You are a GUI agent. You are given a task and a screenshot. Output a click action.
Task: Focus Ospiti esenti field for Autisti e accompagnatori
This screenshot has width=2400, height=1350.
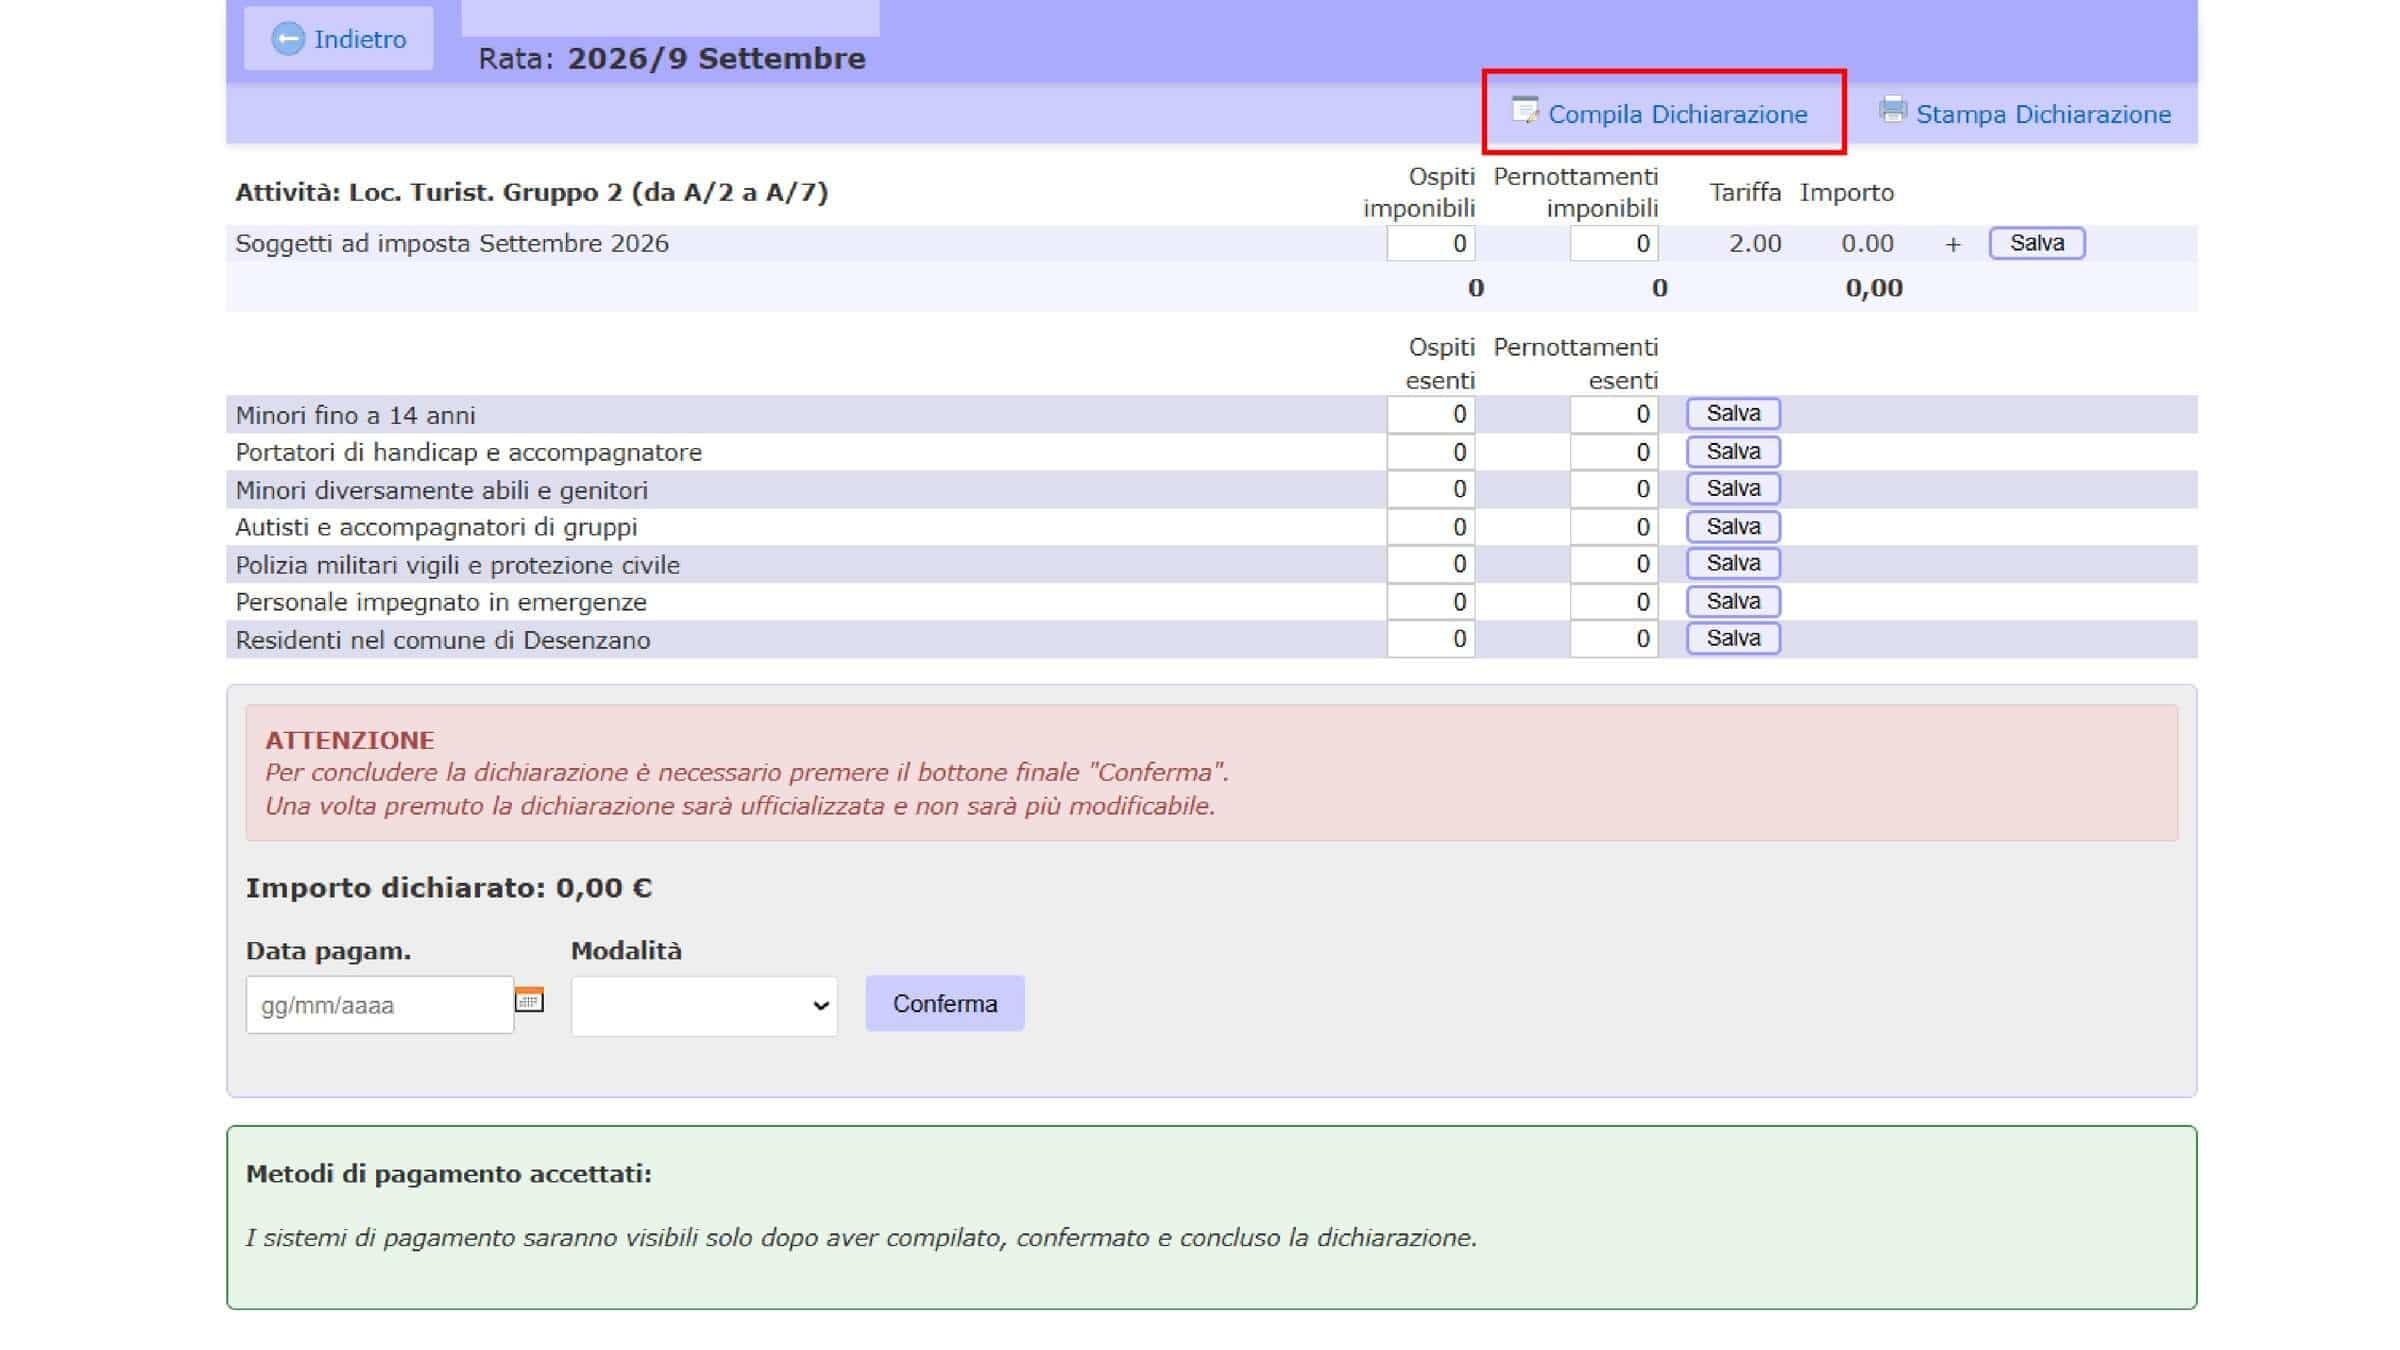1430,527
